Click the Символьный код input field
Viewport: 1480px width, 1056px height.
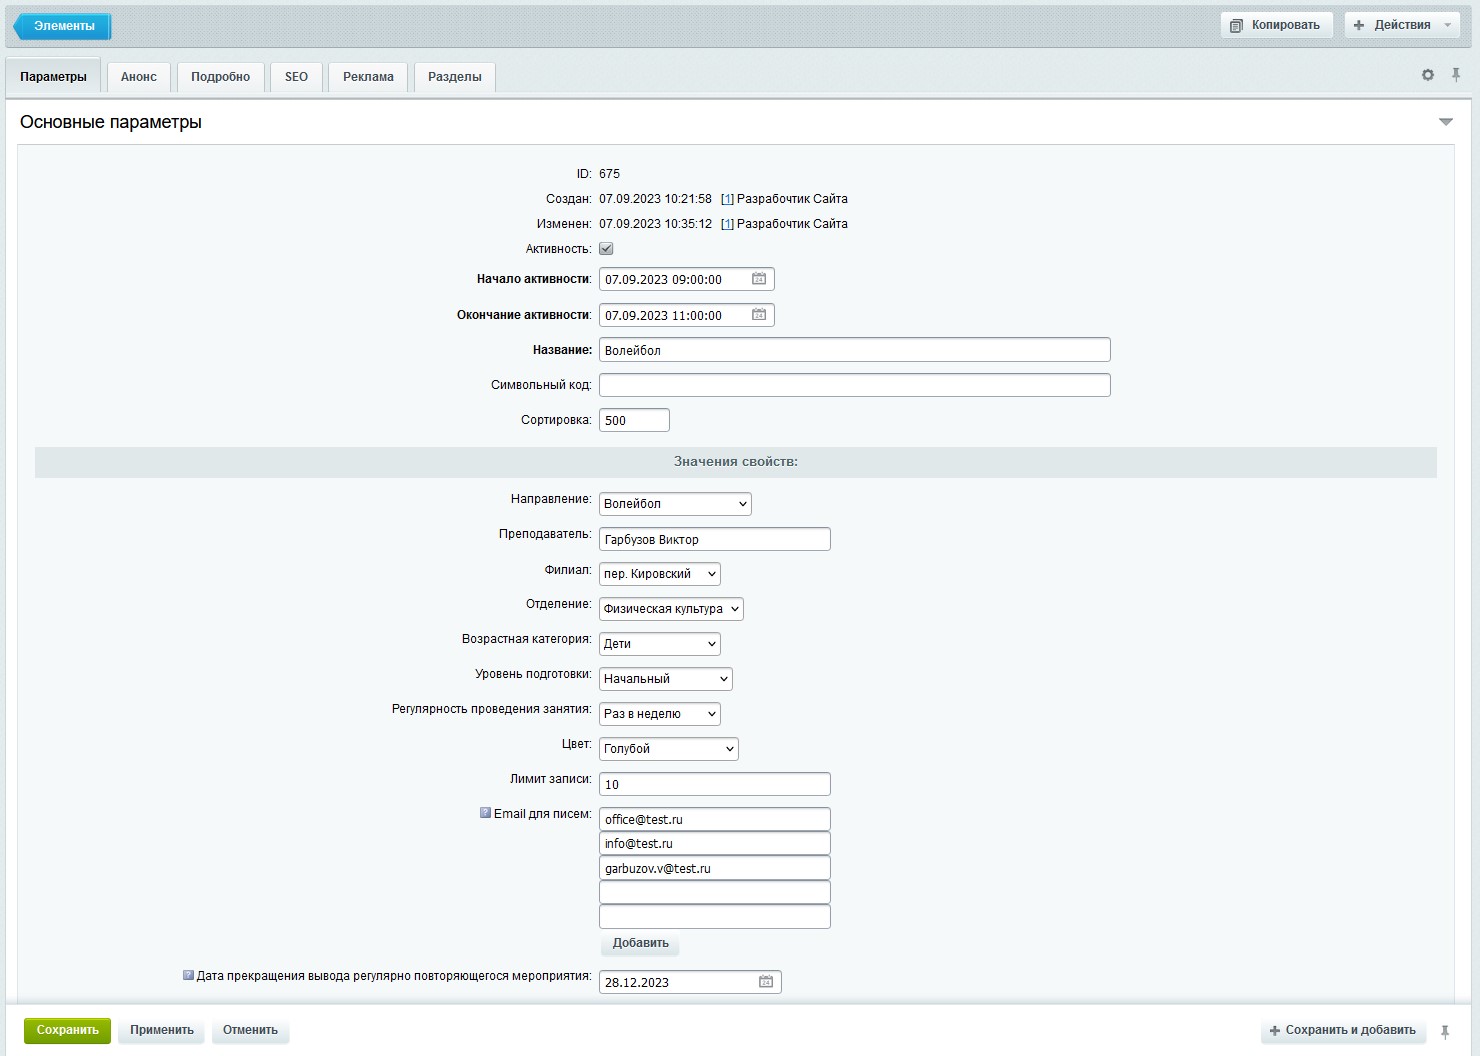click(x=854, y=385)
